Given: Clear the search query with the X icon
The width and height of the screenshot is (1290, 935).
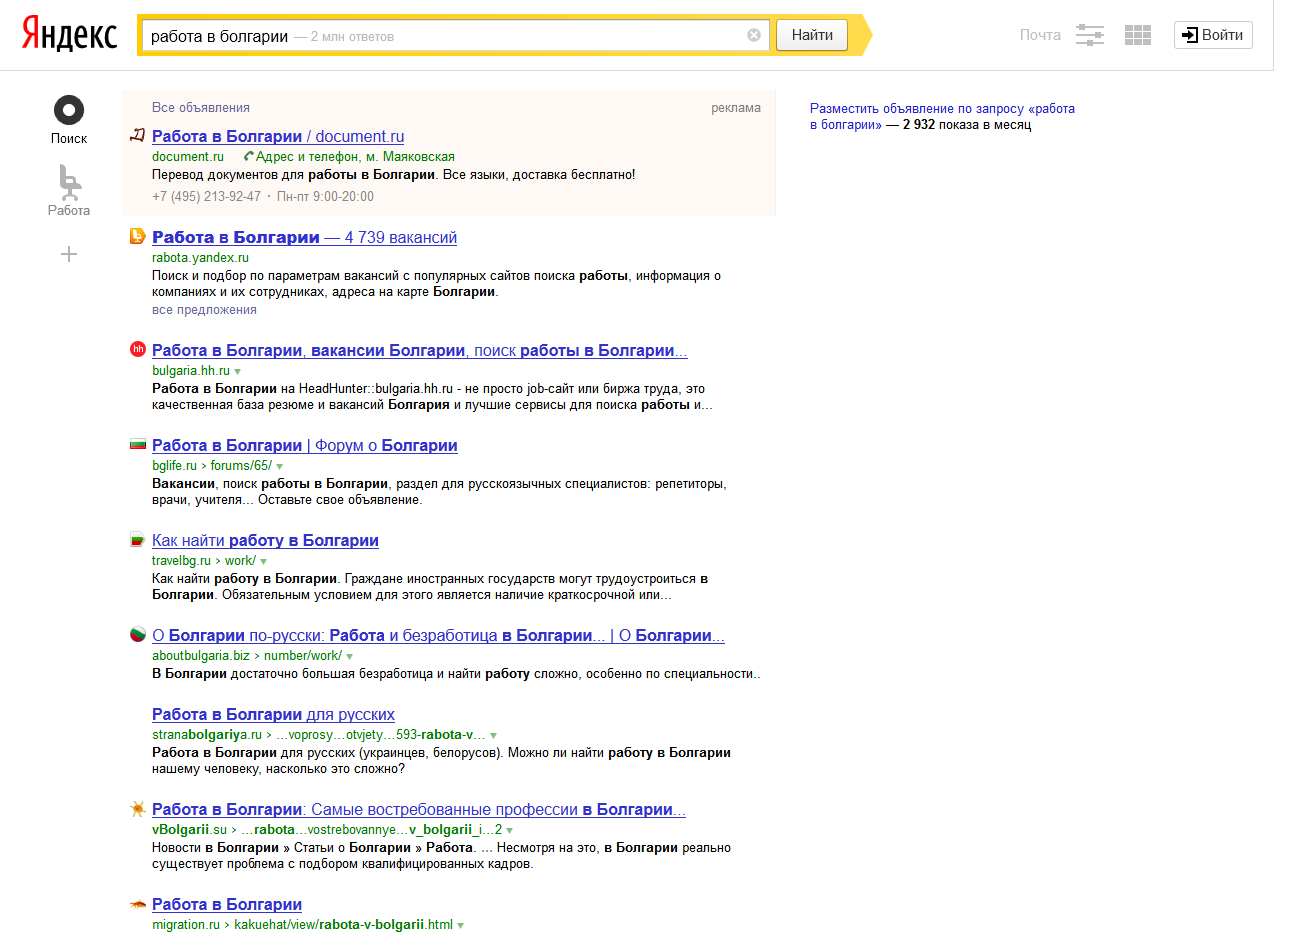Looking at the screenshot, I should pyautogui.click(x=754, y=35).
